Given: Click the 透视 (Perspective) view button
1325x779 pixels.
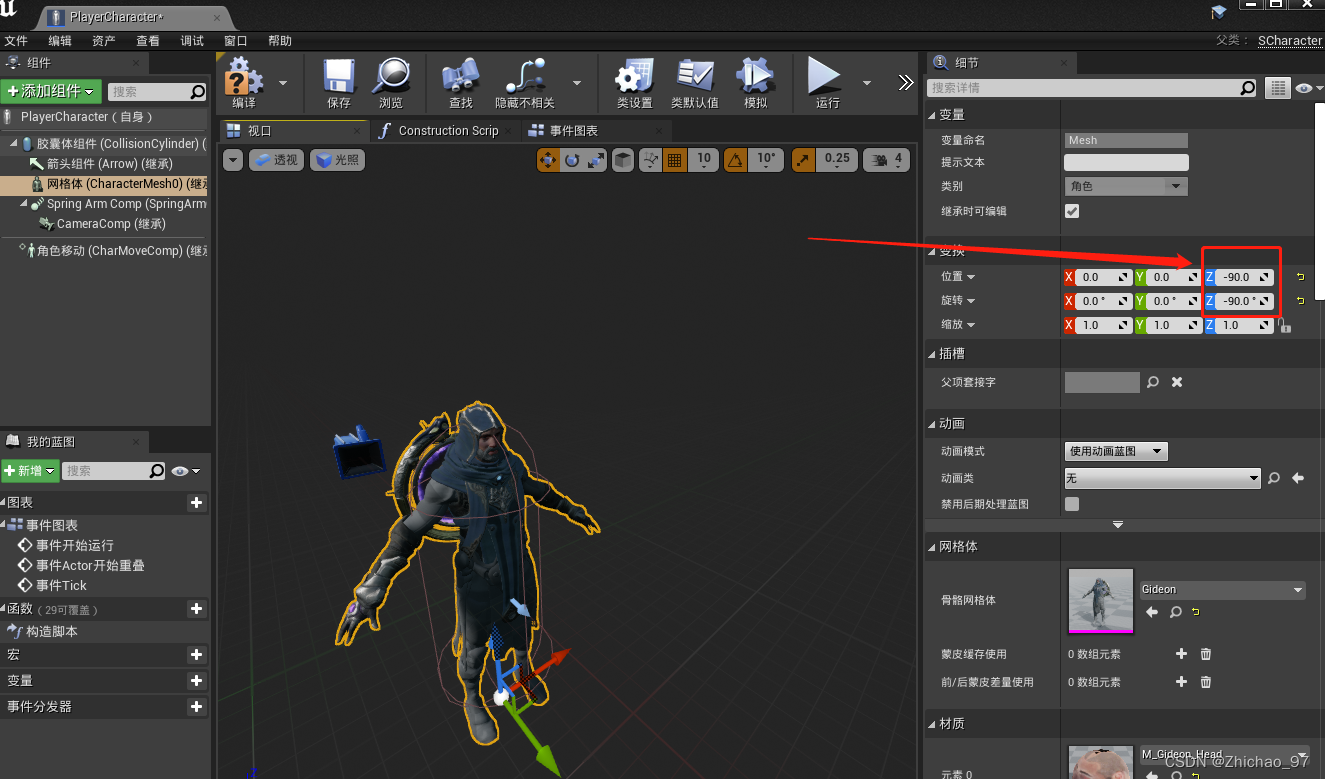Looking at the screenshot, I should (x=276, y=160).
